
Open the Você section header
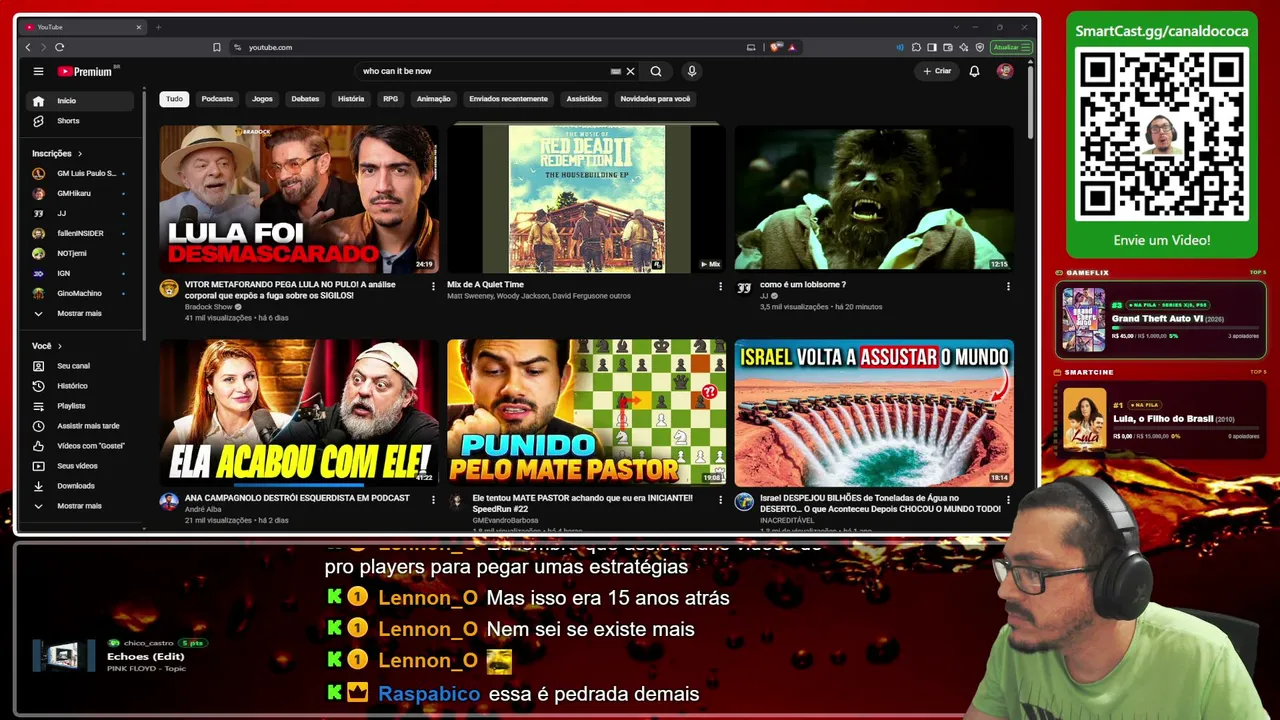(47, 346)
